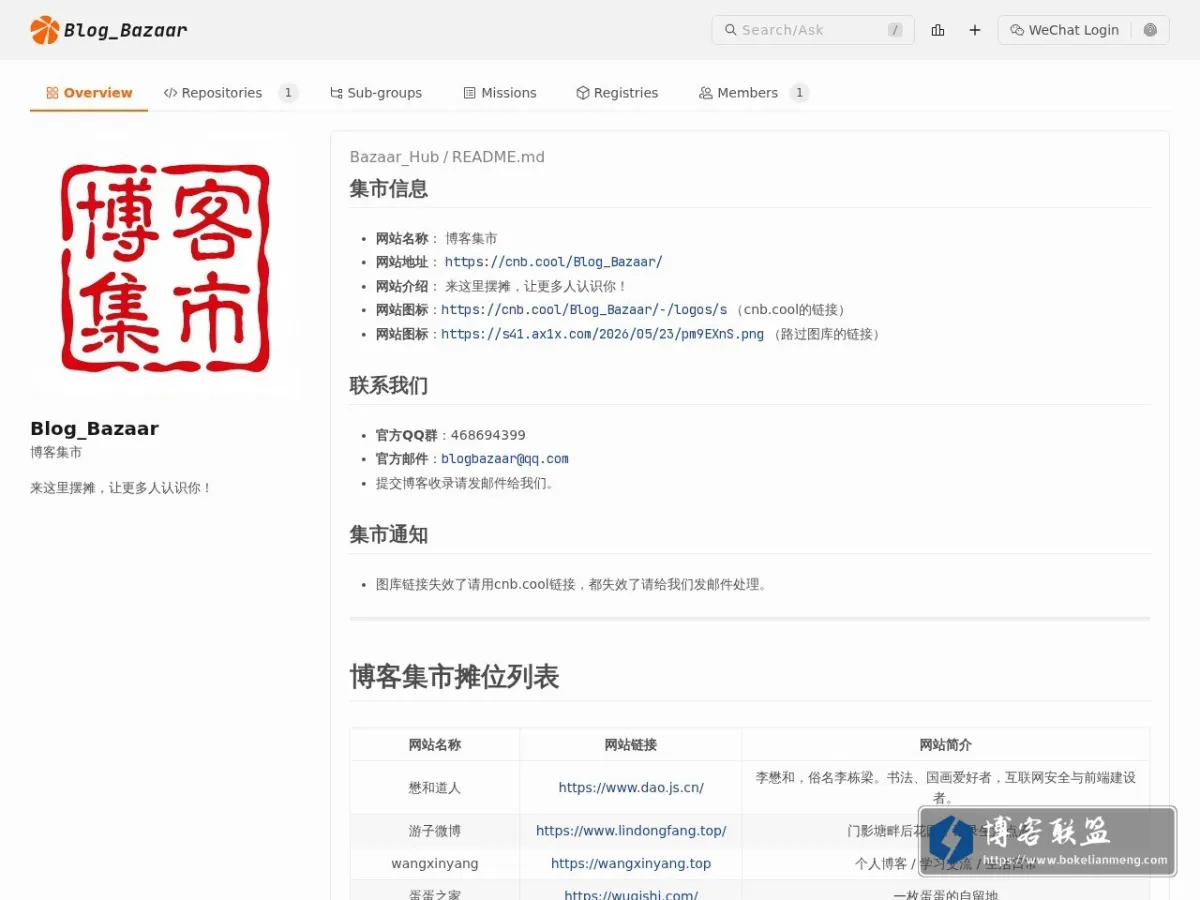
Task: Click the Repositories count badge 1
Action: pos(288,93)
